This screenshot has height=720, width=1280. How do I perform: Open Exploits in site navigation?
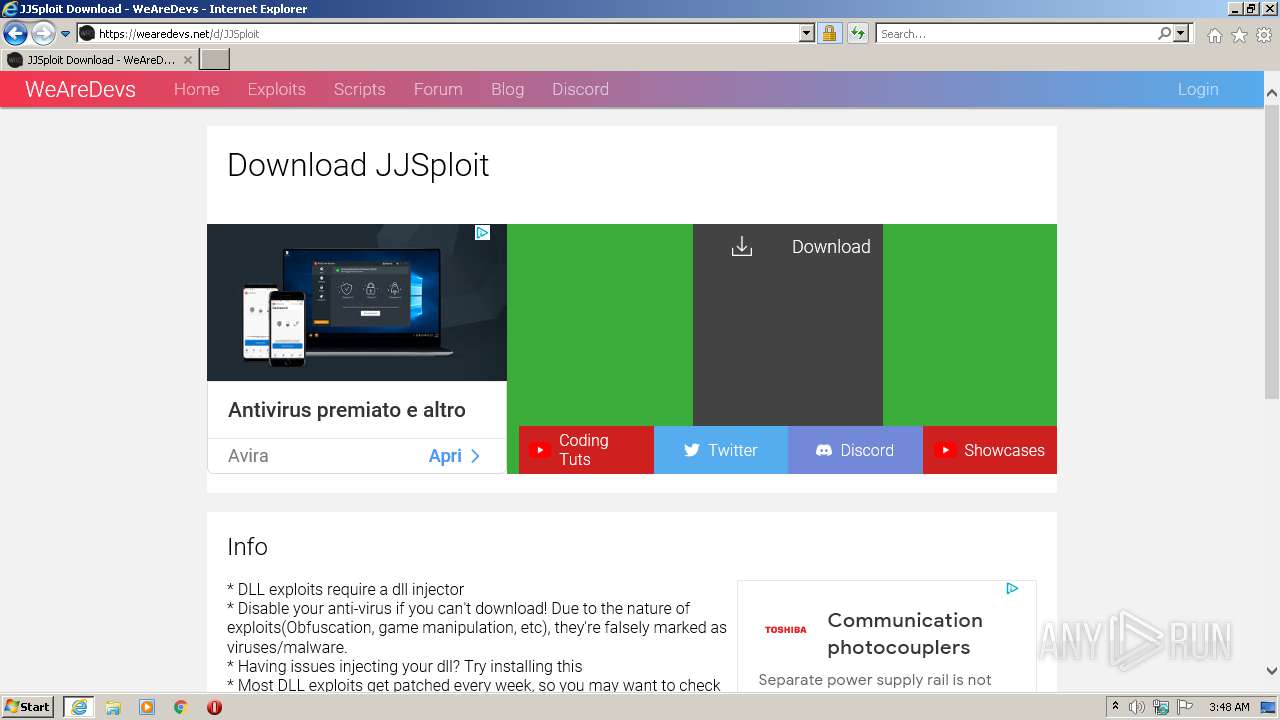click(276, 89)
